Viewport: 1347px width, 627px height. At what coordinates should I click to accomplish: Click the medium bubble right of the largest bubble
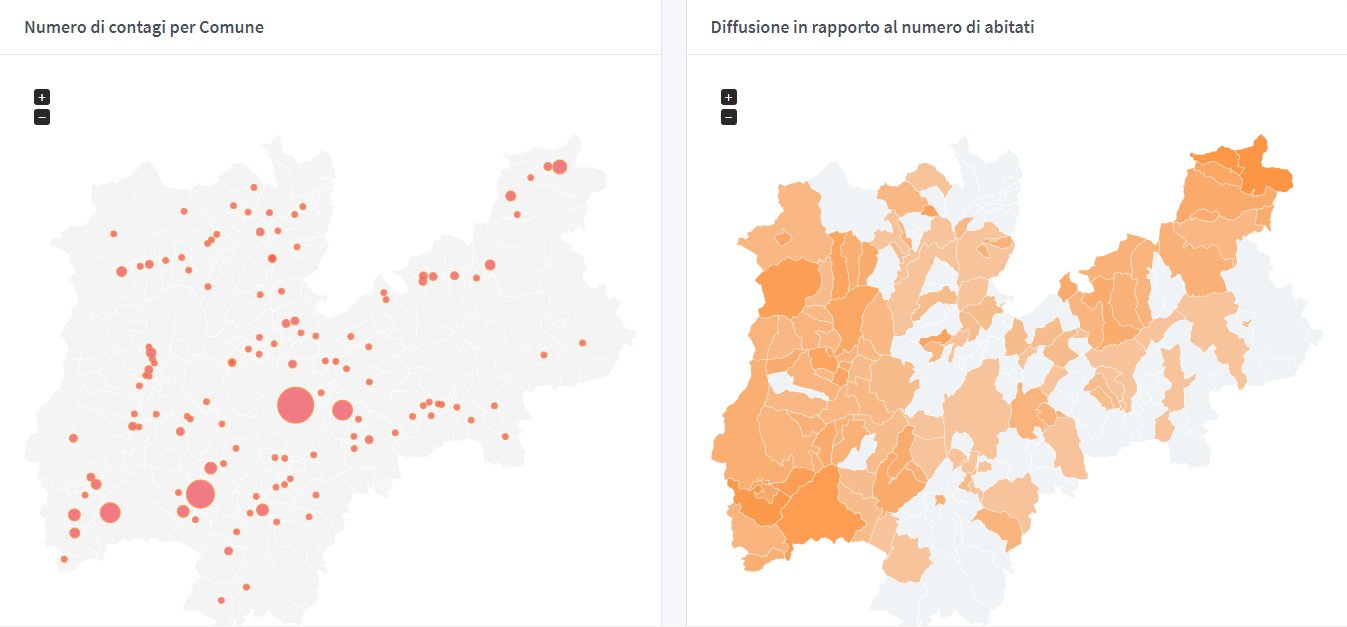pyautogui.click(x=342, y=410)
